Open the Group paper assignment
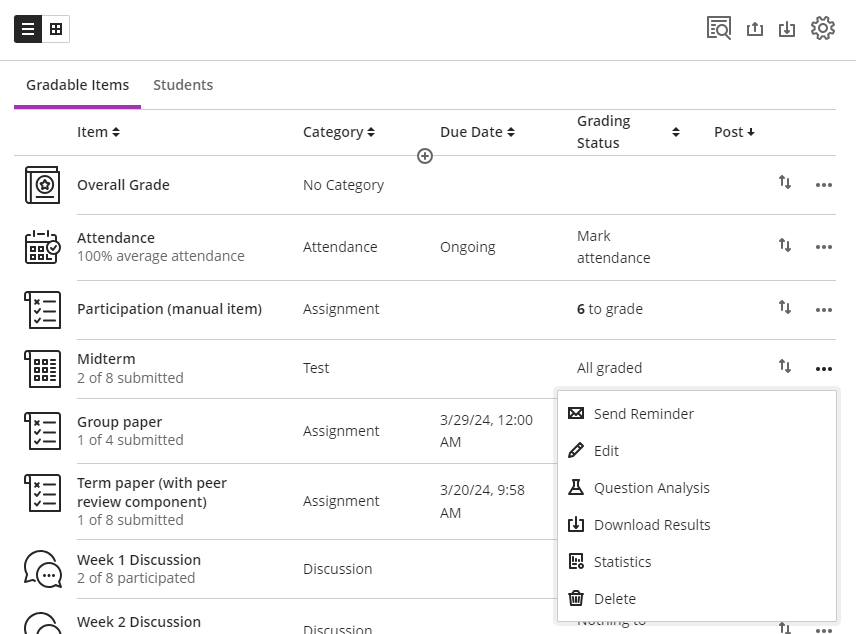The width and height of the screenshot is (856, 634). tap(119, 422)
